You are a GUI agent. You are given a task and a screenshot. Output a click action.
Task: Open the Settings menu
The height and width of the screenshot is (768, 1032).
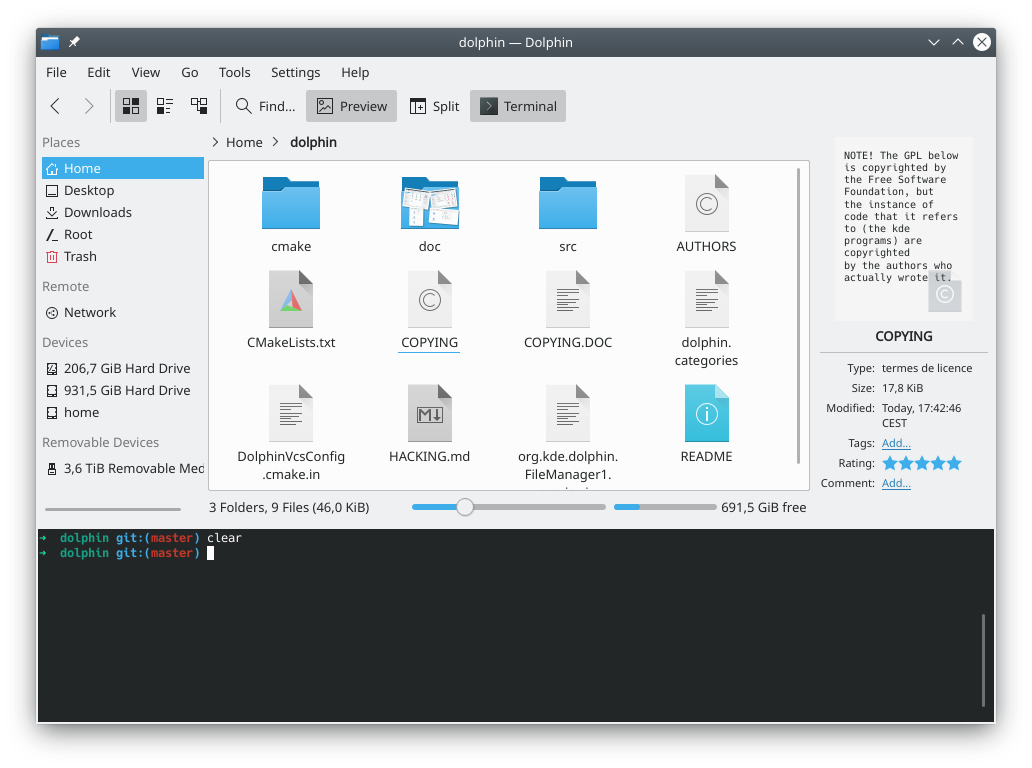[296, 72]
